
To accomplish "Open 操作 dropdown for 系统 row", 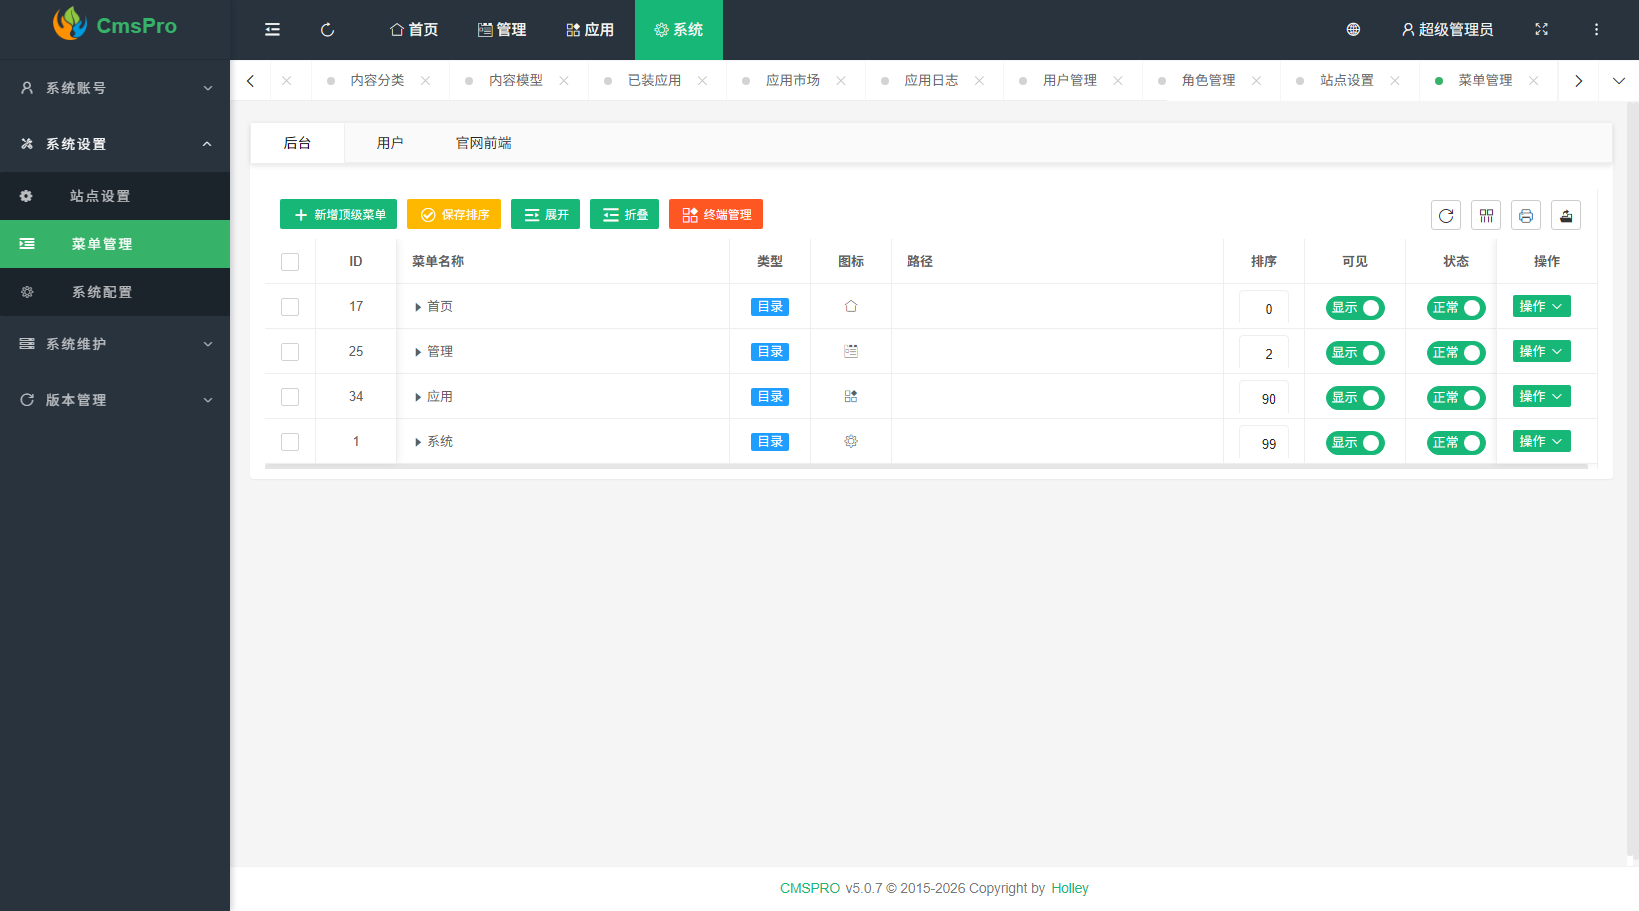I will (x=1541, y=441).
